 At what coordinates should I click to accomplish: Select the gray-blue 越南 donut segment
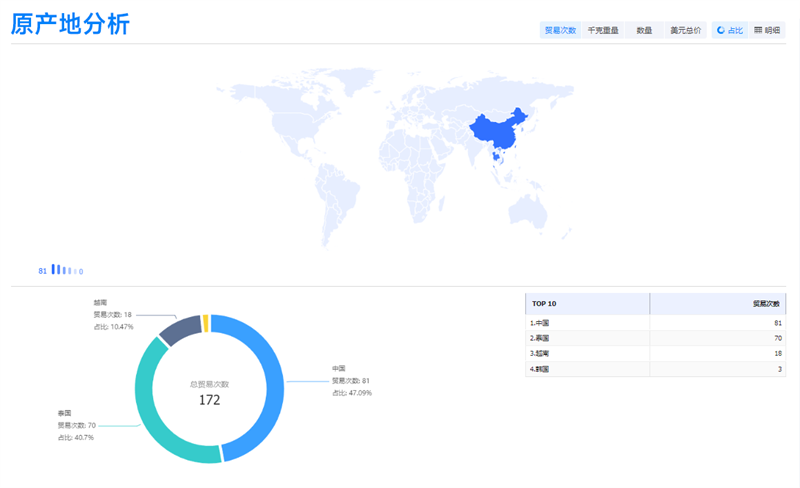coord(180,330)
